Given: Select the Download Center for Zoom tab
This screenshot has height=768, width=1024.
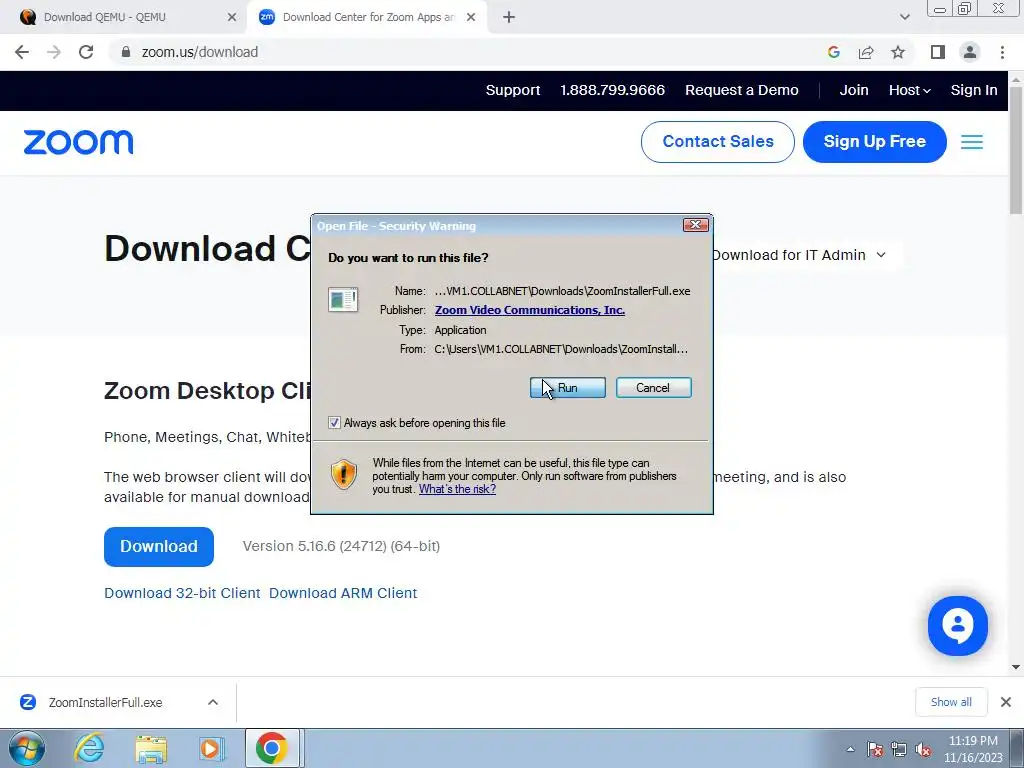Looking at the screenshot, I should (369, 17).
